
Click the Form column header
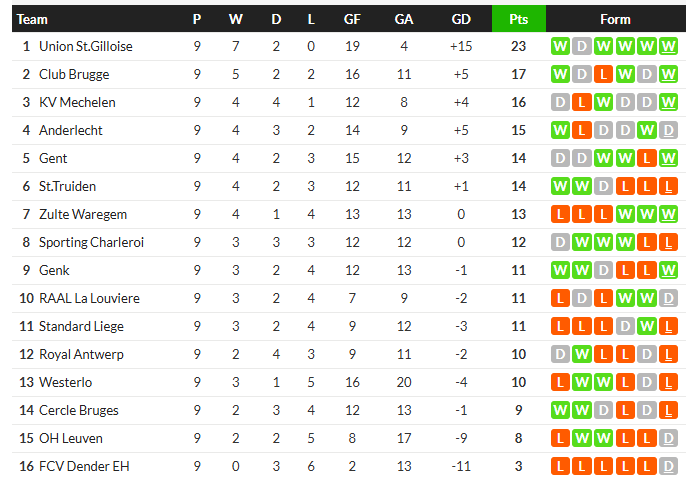click(615, 19)
